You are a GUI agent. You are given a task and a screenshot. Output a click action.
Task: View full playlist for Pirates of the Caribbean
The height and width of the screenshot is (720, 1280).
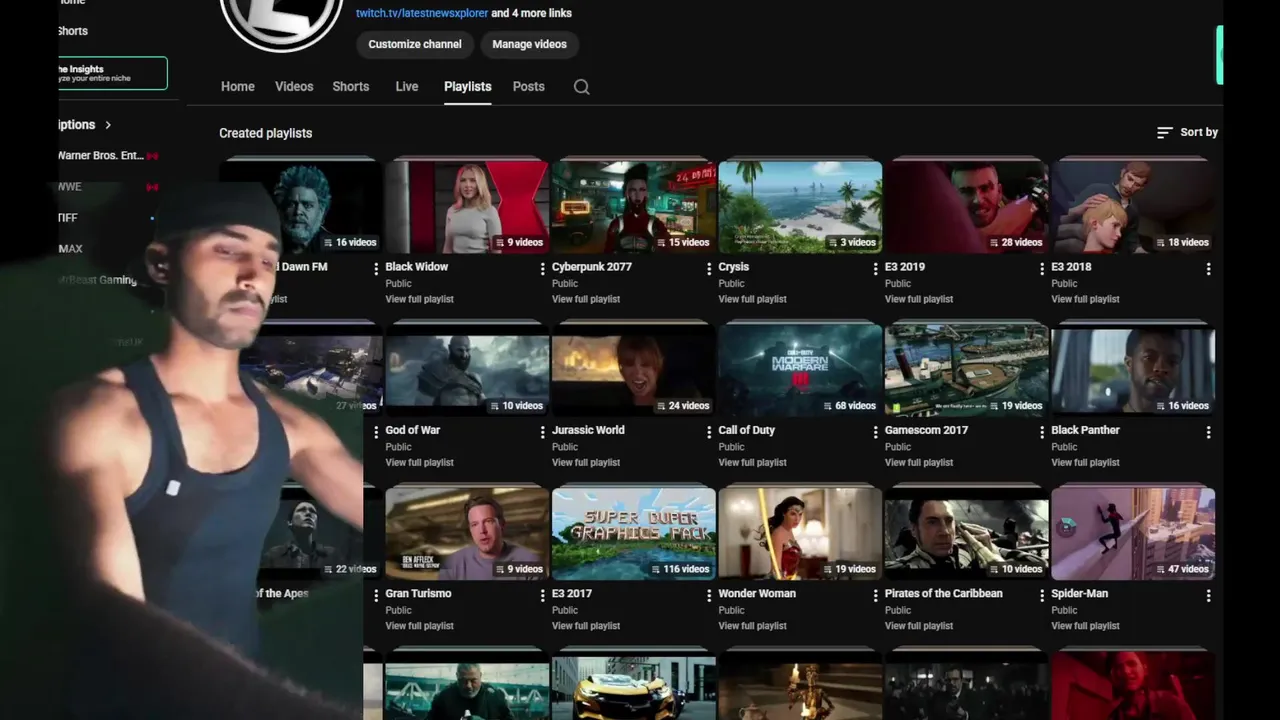tap(919, 626)
